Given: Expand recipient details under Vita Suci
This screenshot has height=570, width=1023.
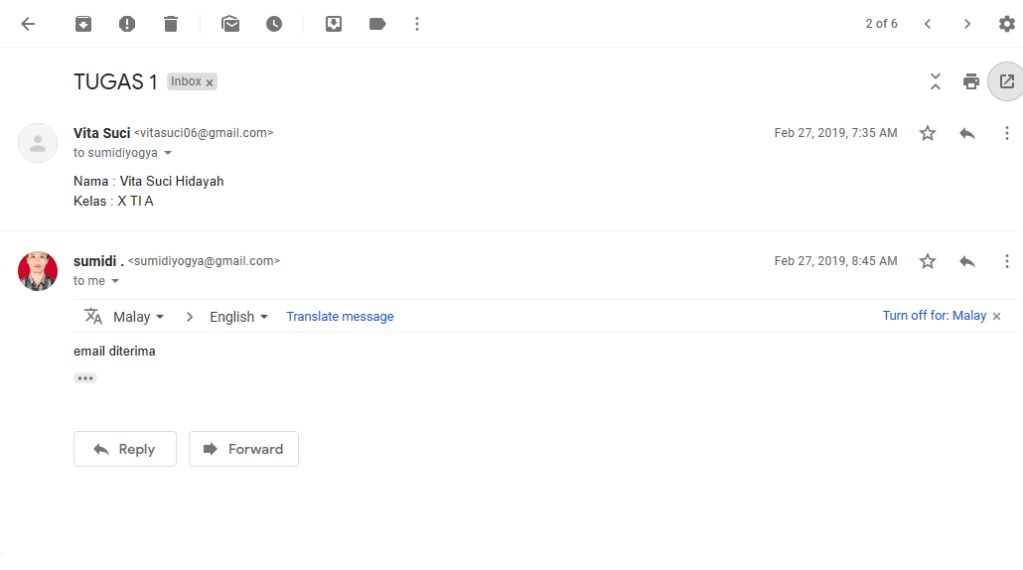Looking at the screenshot, I should point(168,153).
